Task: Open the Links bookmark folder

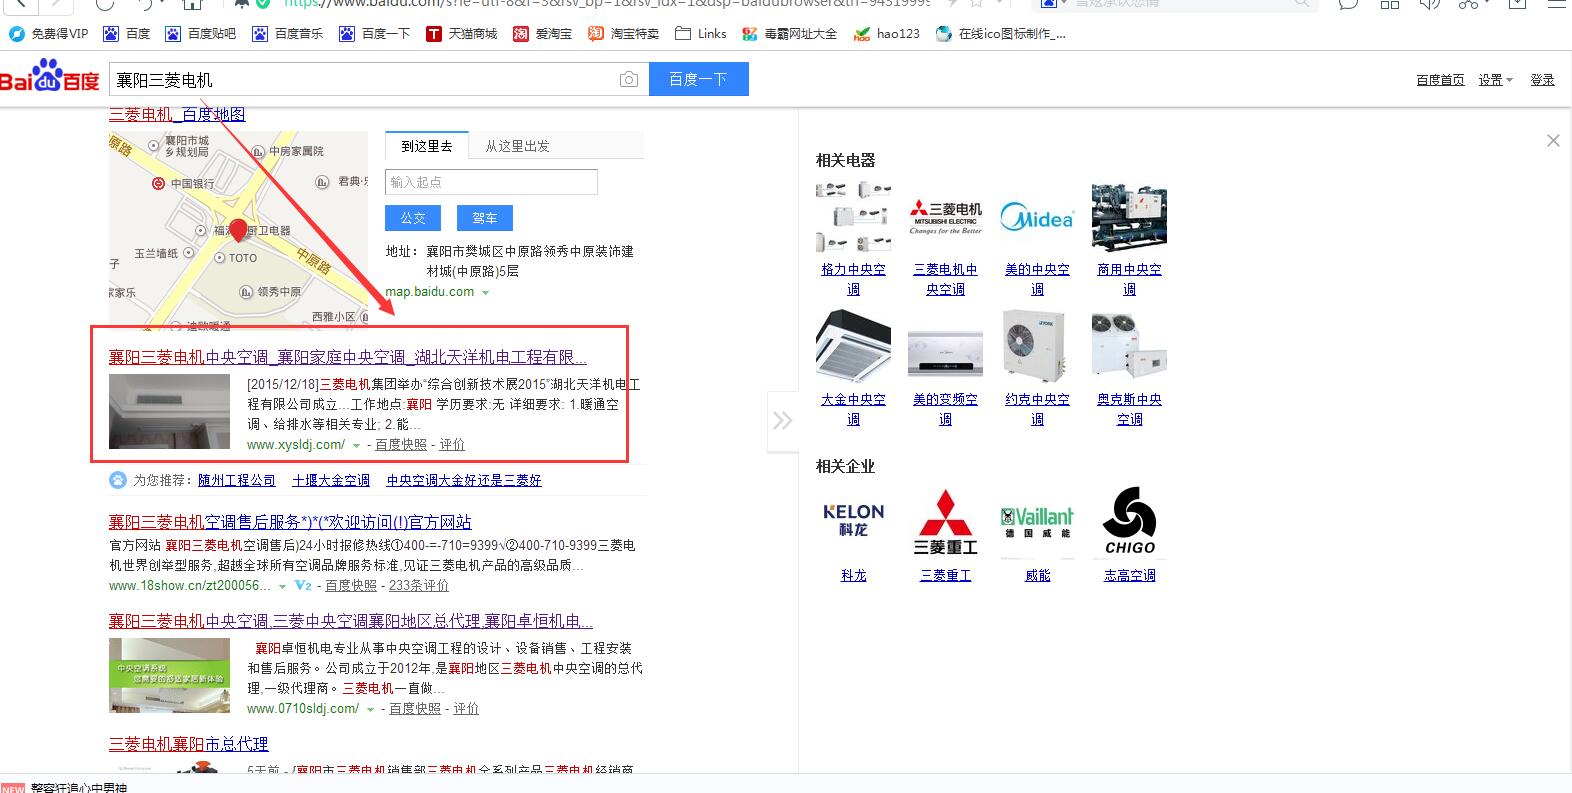Action: click(x=701, y=34)
